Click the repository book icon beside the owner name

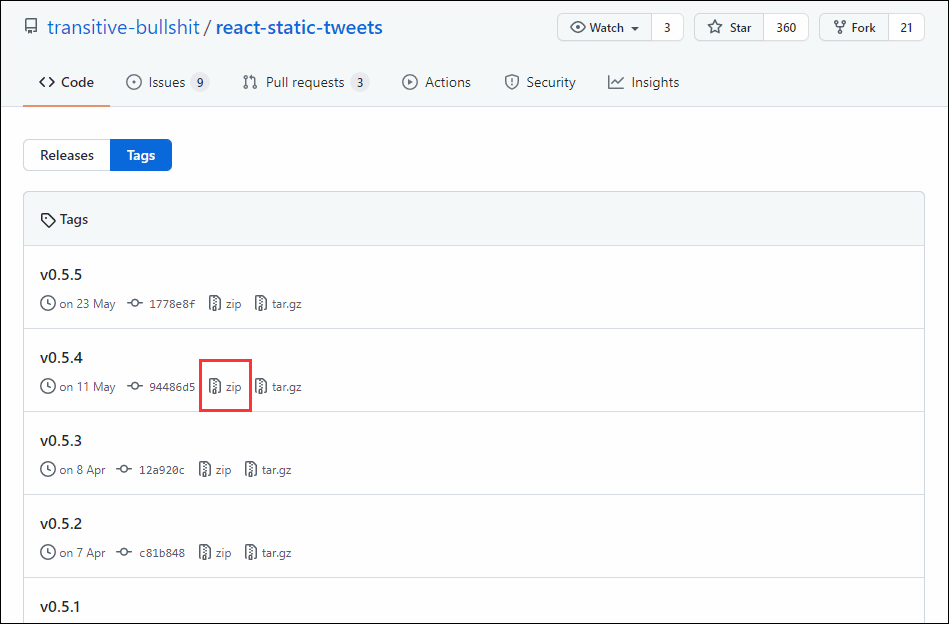[31, 27]
